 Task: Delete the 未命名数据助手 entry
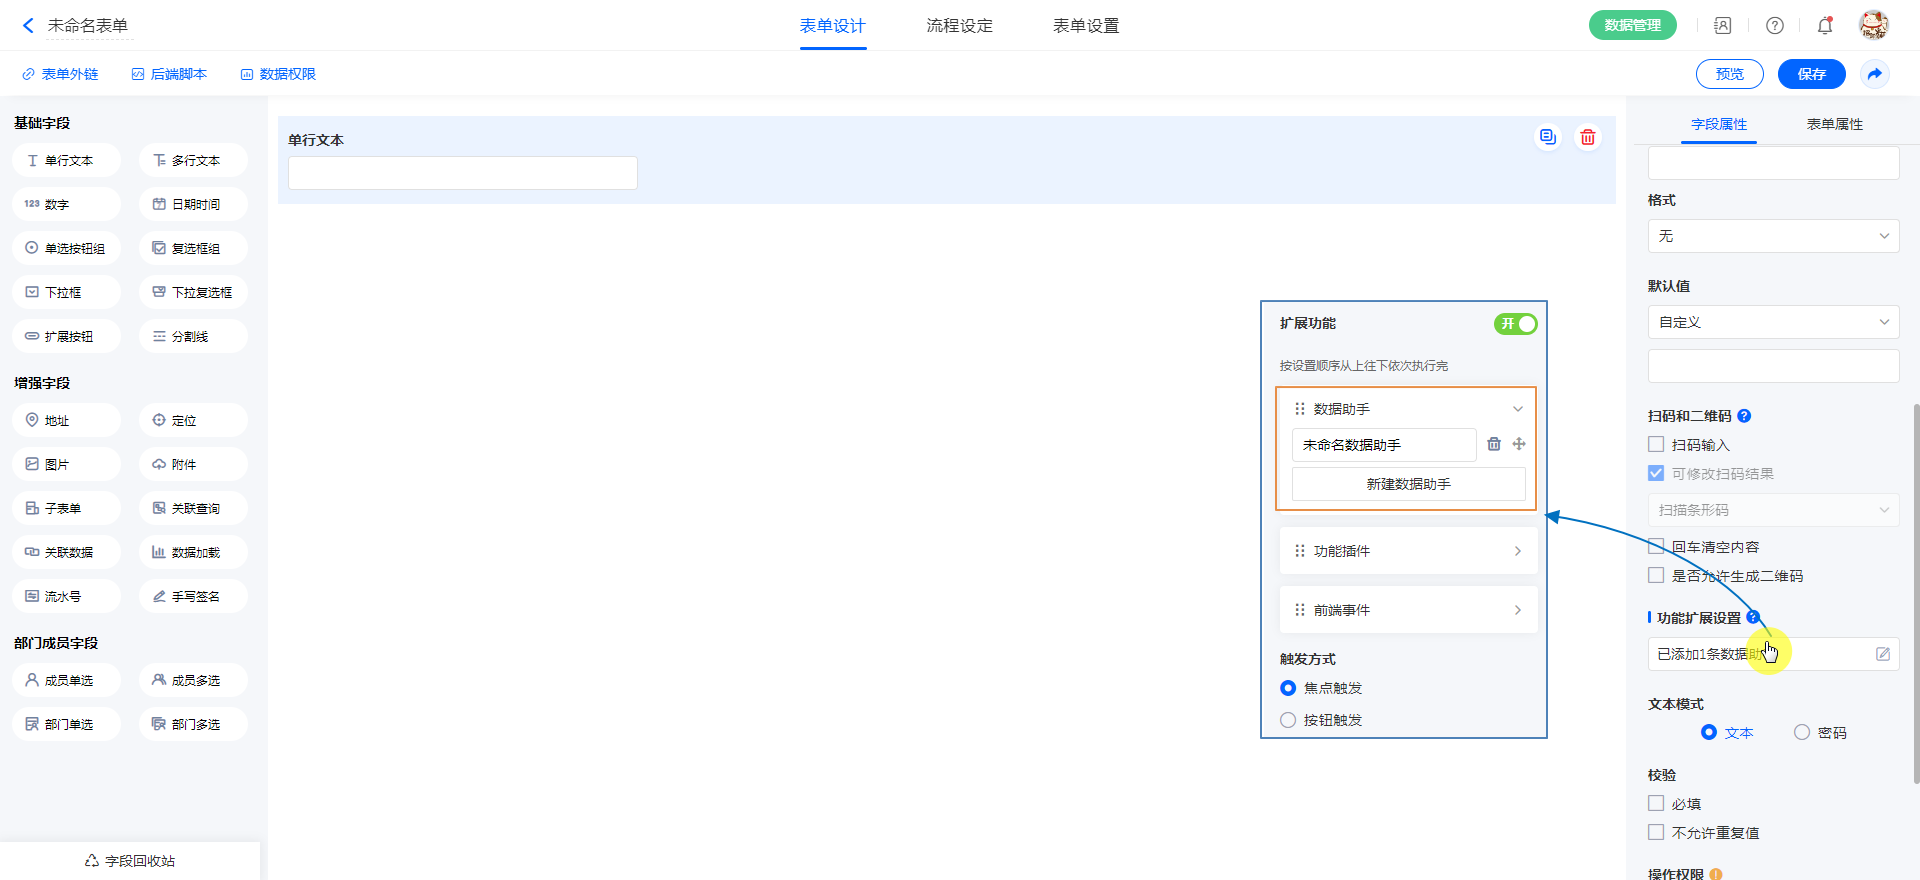point(1494,444)
